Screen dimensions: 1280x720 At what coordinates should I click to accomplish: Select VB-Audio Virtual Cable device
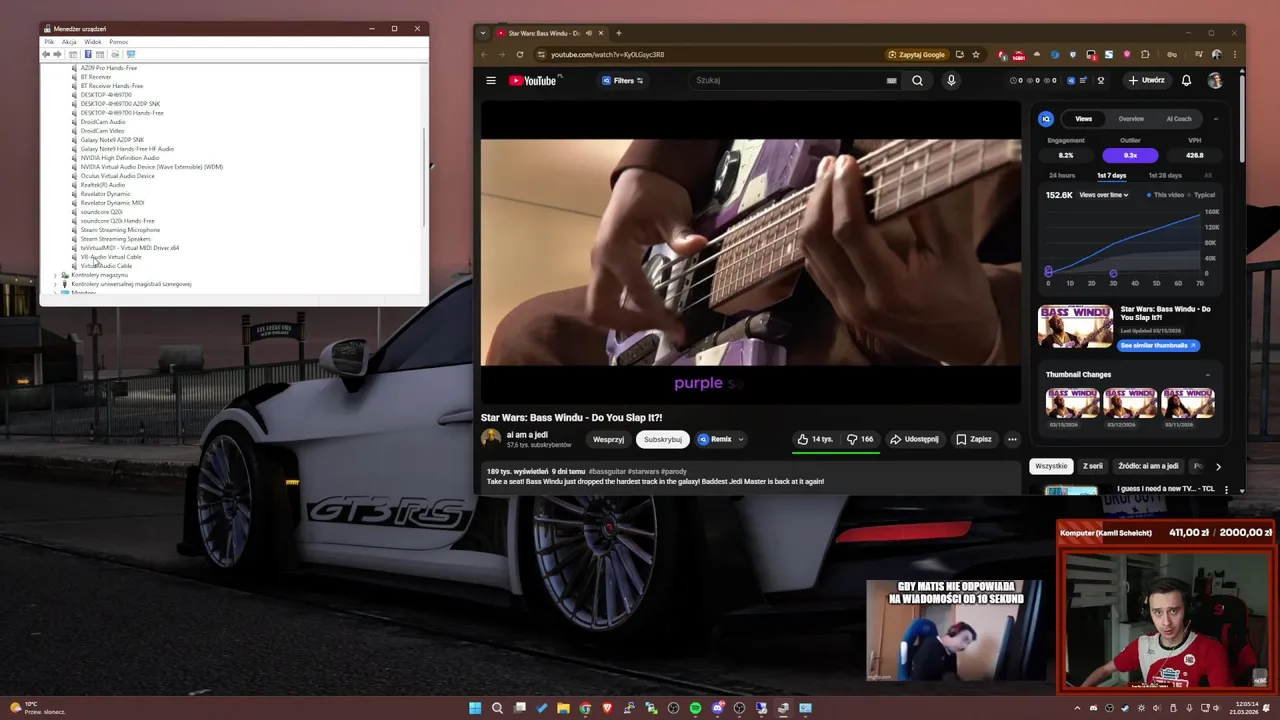coord(110,257)
